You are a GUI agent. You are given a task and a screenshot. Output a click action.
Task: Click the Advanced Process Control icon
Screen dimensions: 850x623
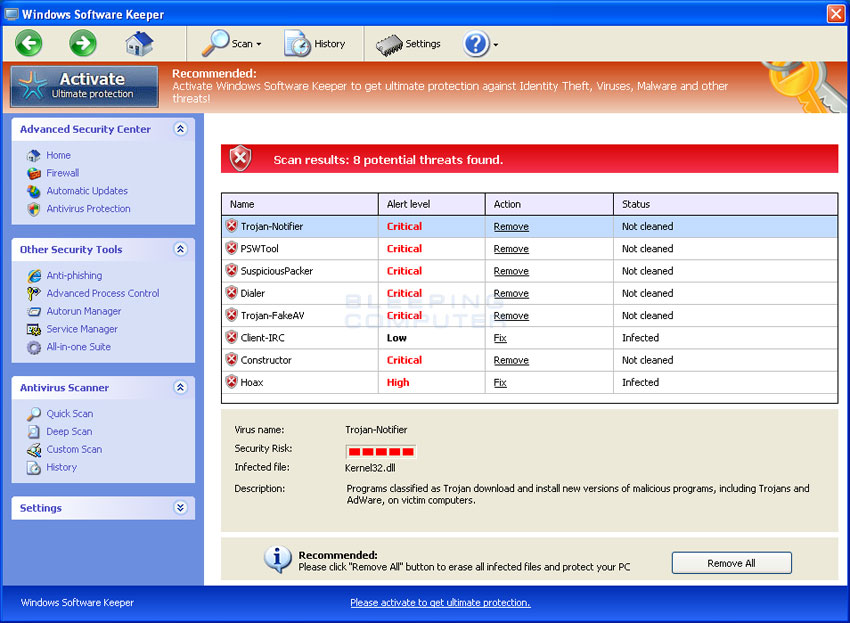click(34, 293)
